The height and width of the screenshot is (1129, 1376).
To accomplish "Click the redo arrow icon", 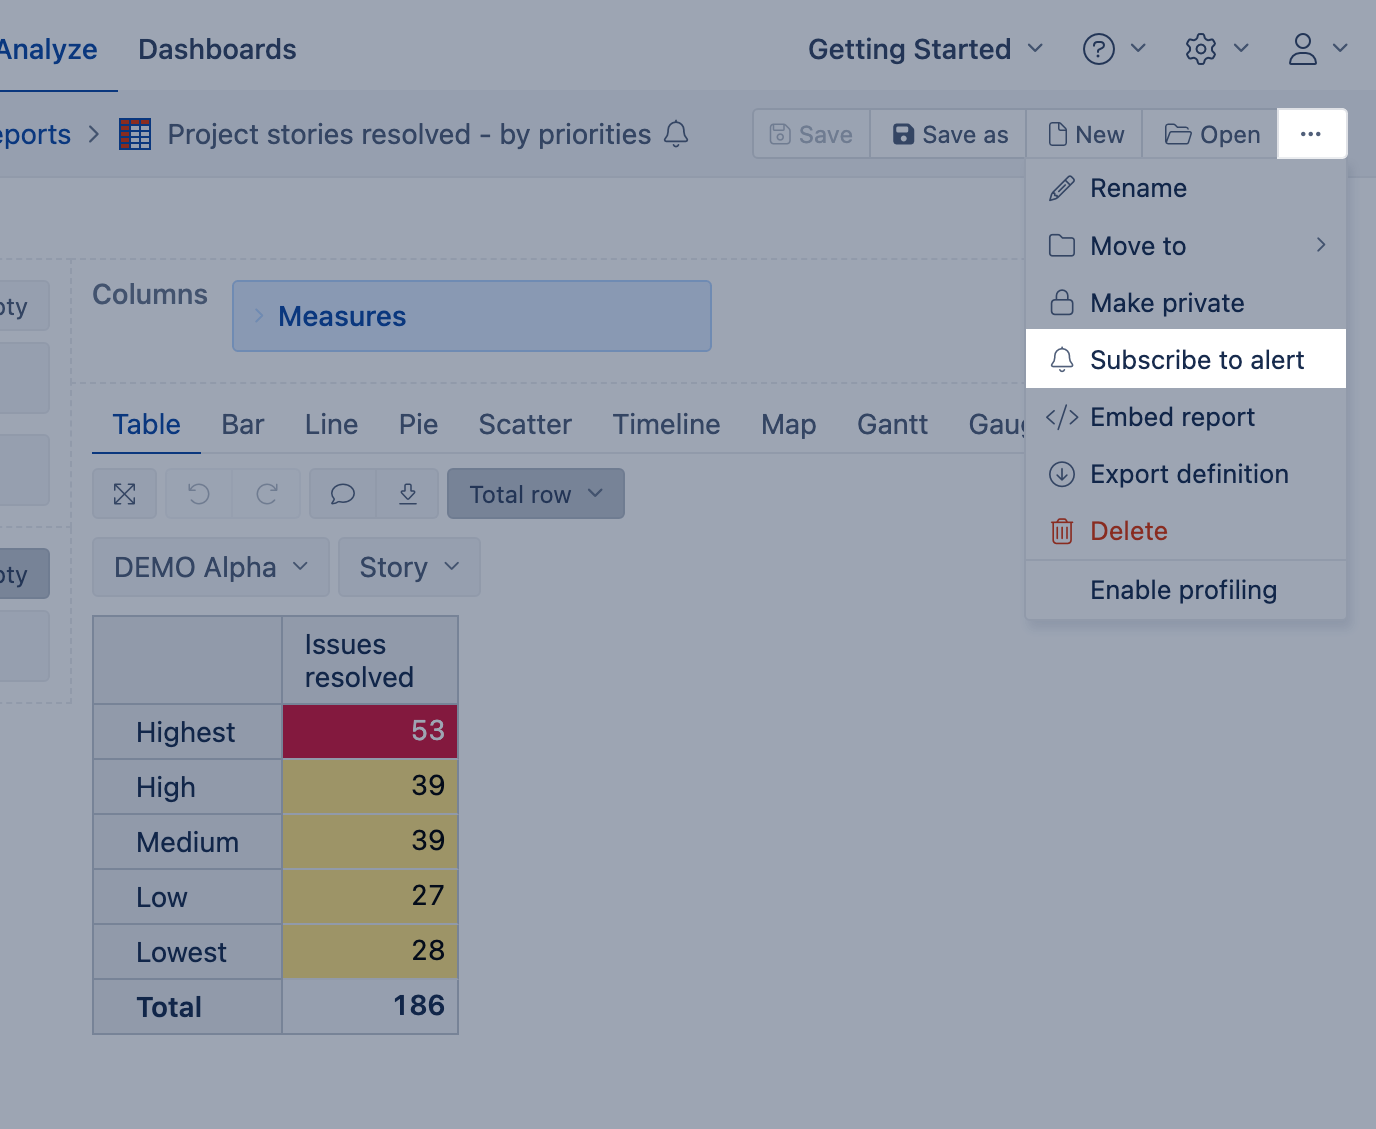I will (x=267, y=494).
